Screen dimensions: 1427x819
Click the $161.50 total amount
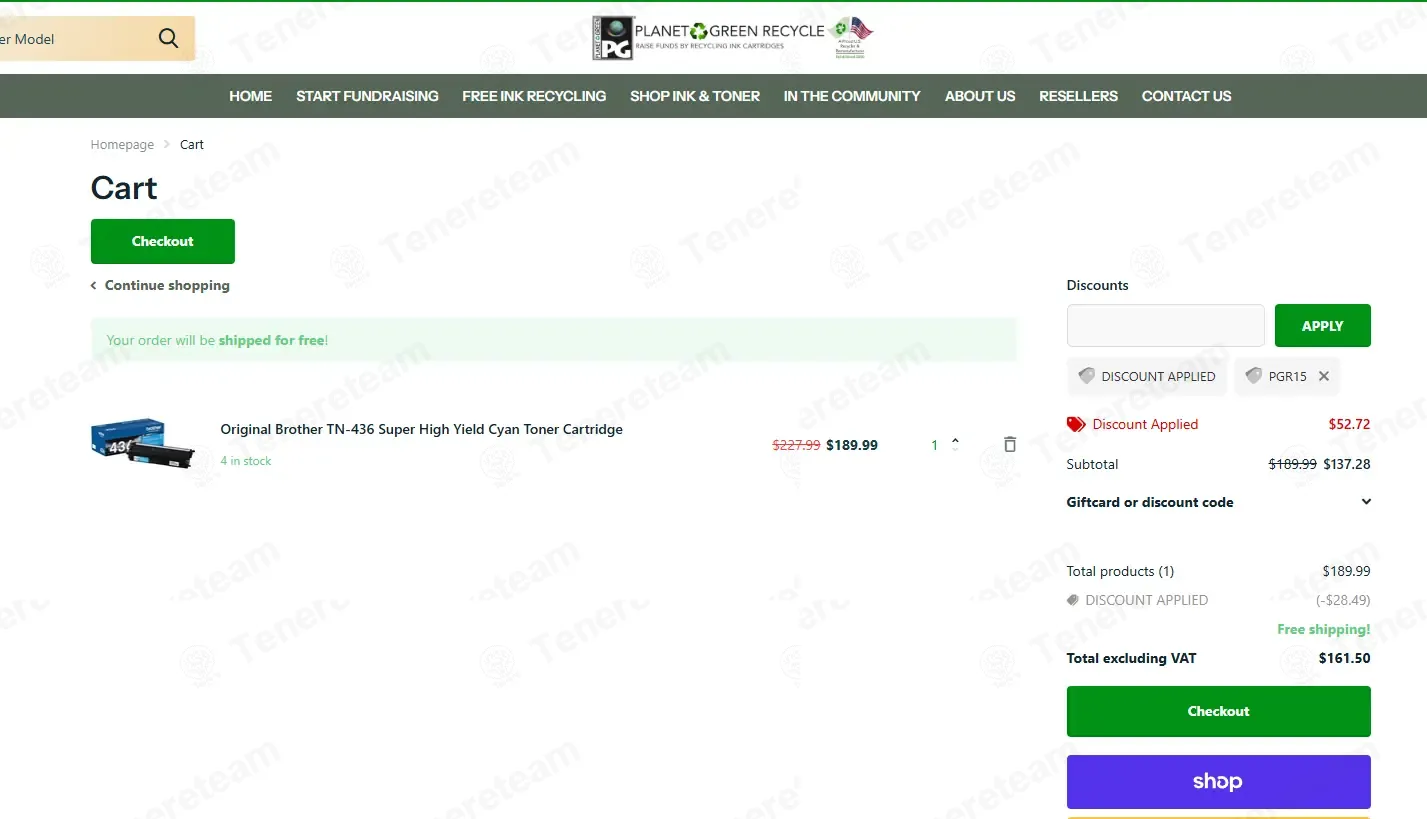tap(1345, 658)
